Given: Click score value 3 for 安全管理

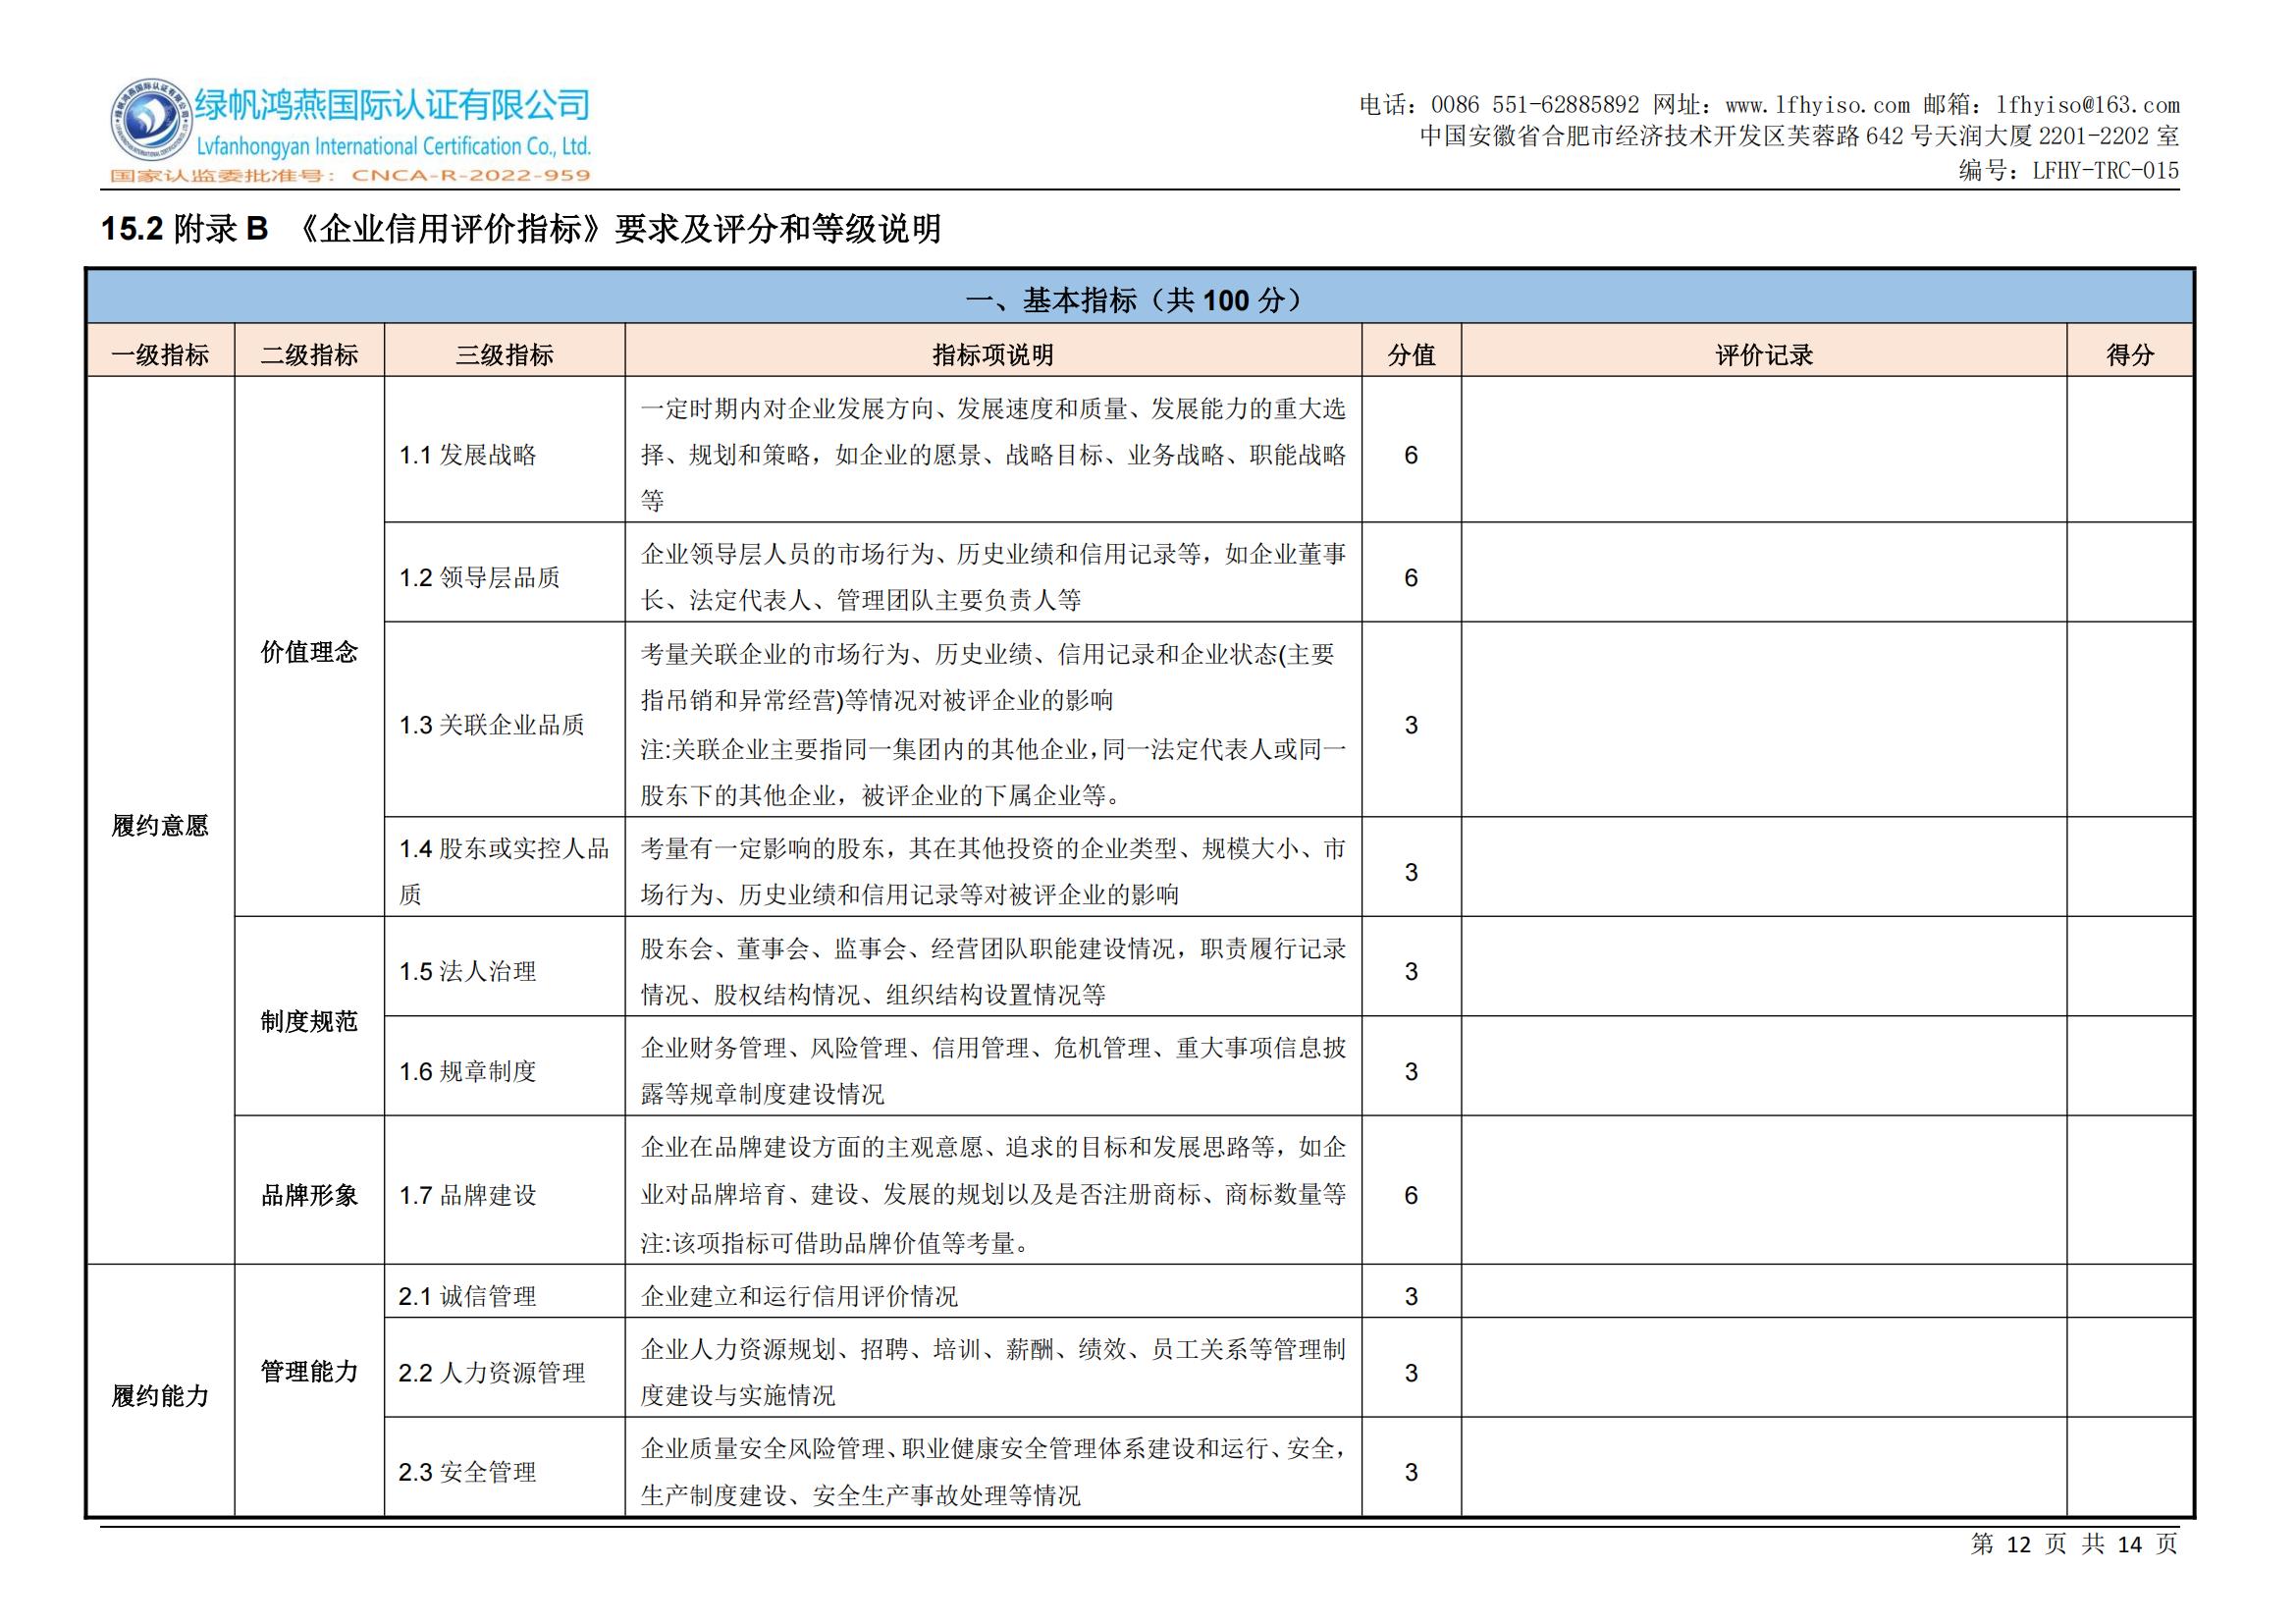Looking at the screenshot, I should point(1411,1472).
